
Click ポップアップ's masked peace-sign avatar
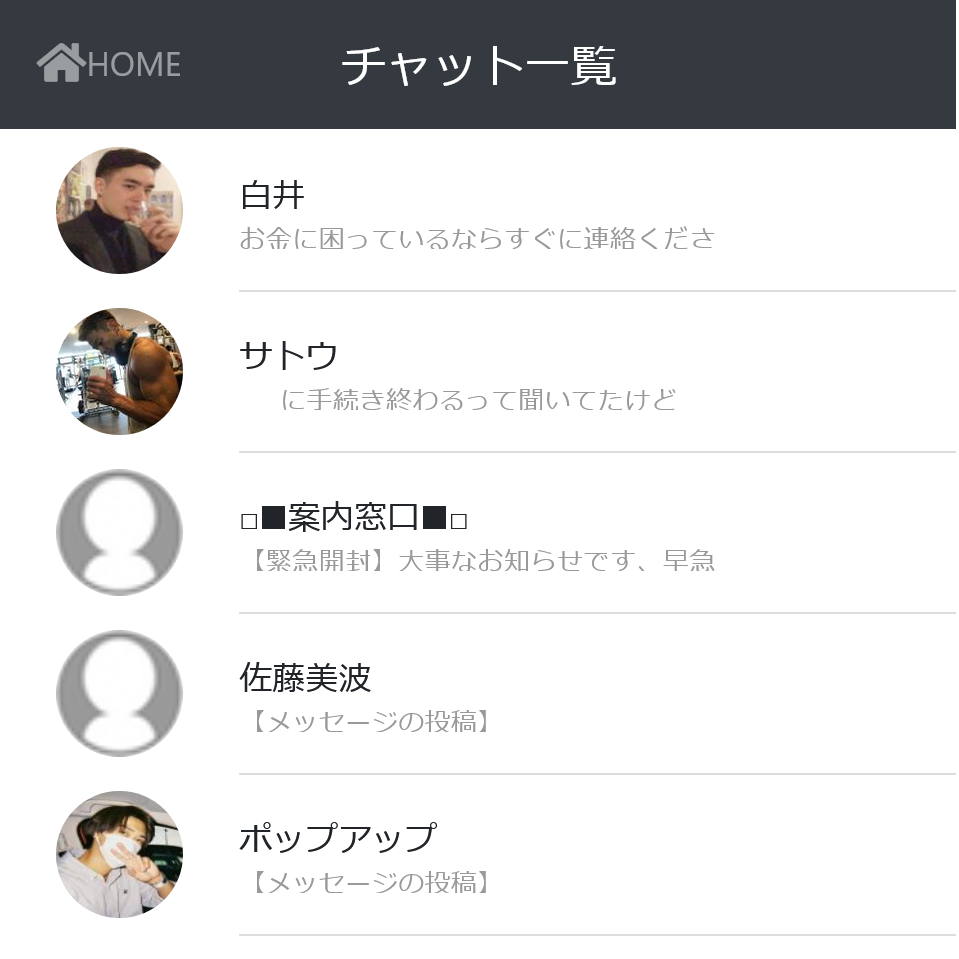[119, 854]
